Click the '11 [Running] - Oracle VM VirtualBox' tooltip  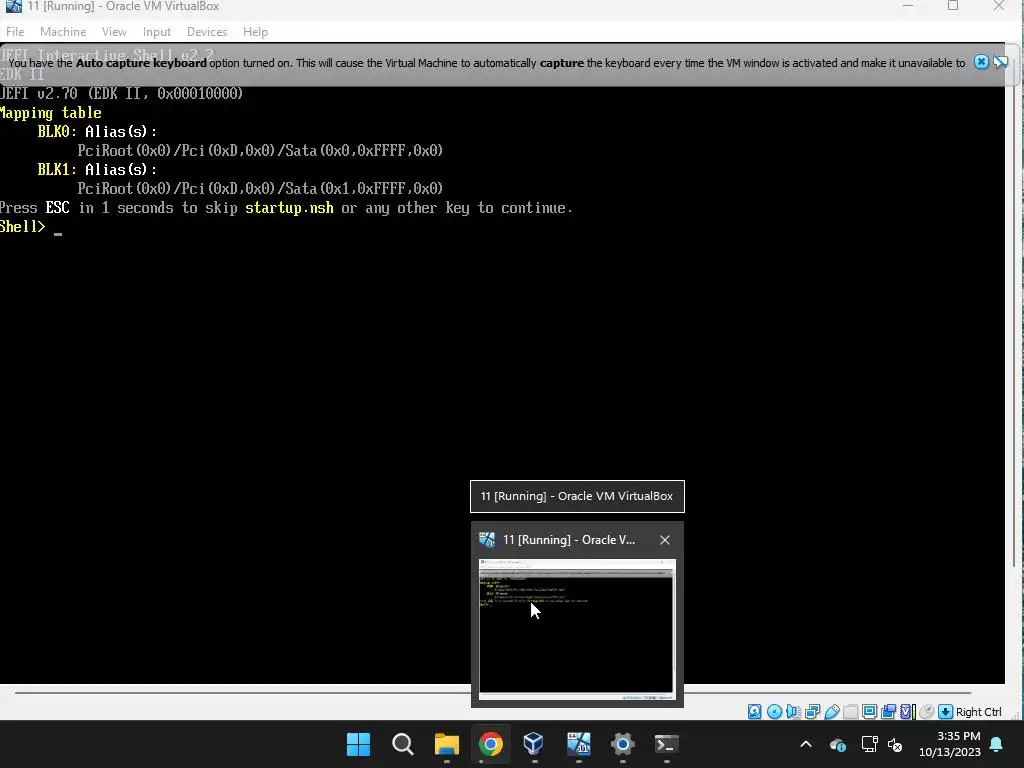click(577, 496)
